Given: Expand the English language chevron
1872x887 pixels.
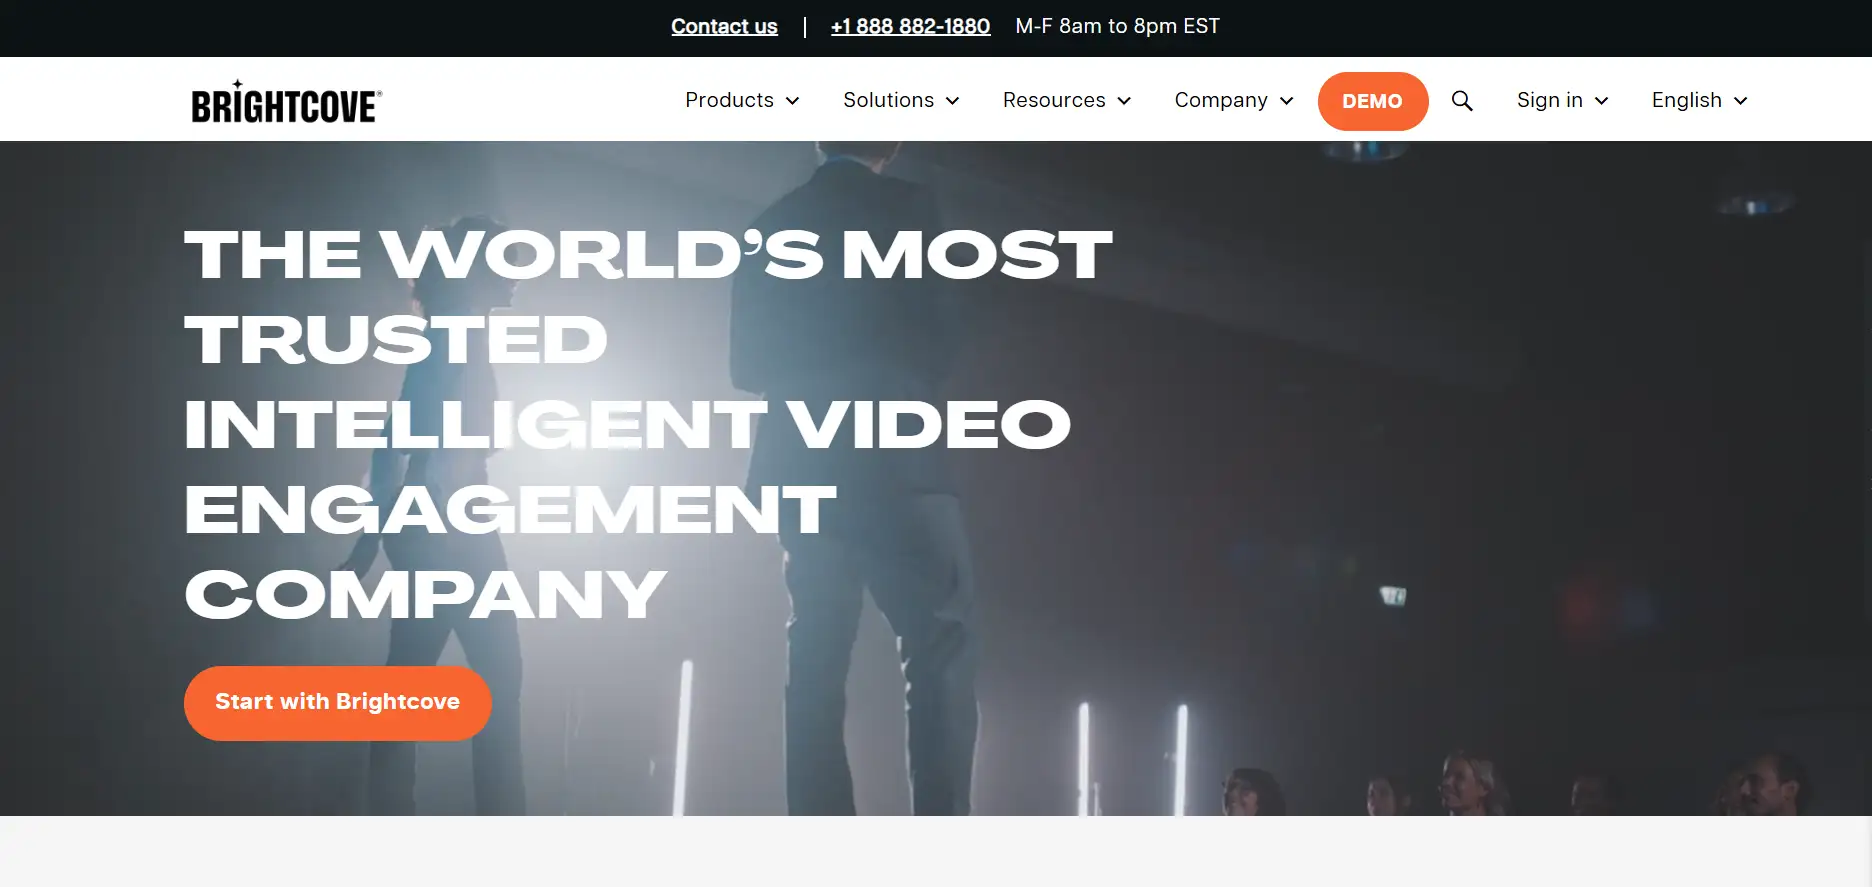Looking at the screenshot, I should pyautogui.click(x=1740, y=101).
